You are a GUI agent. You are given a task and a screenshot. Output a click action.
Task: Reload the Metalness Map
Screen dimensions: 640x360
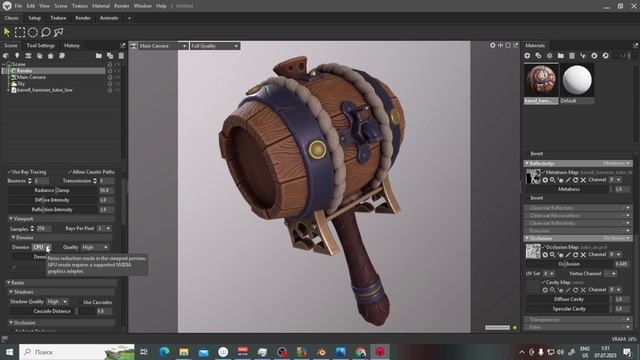click(x=576, y=180)
